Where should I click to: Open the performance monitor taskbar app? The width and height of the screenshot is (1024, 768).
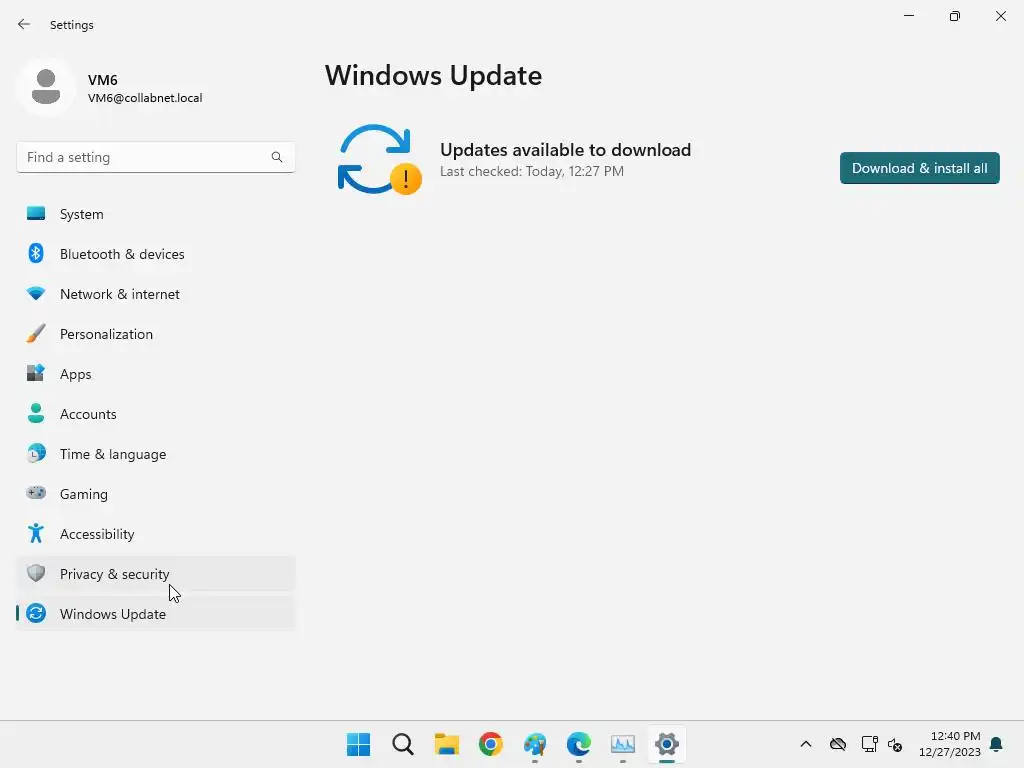623,744
